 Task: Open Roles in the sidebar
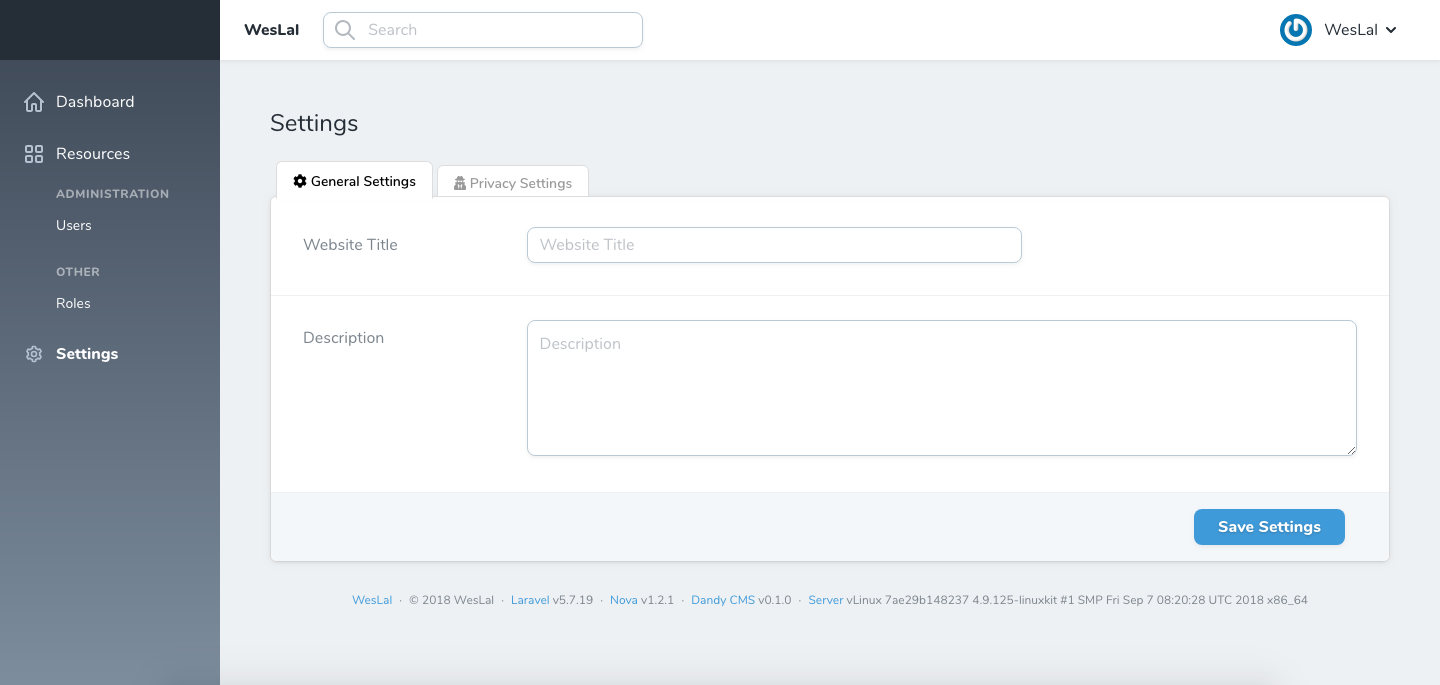pos(73,304)
